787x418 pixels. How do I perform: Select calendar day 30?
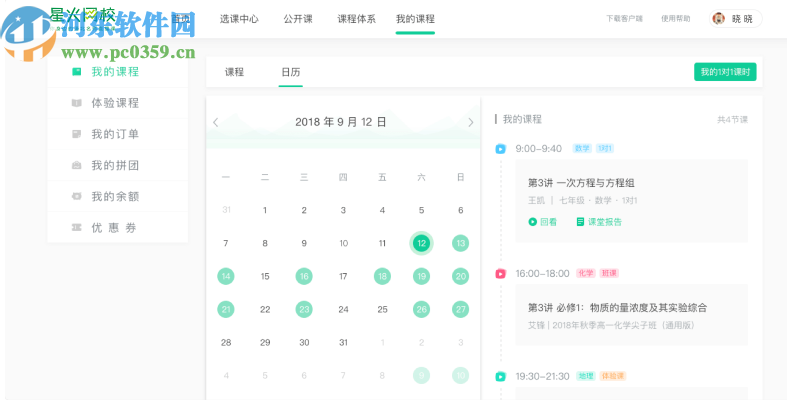tap(304, 343)
